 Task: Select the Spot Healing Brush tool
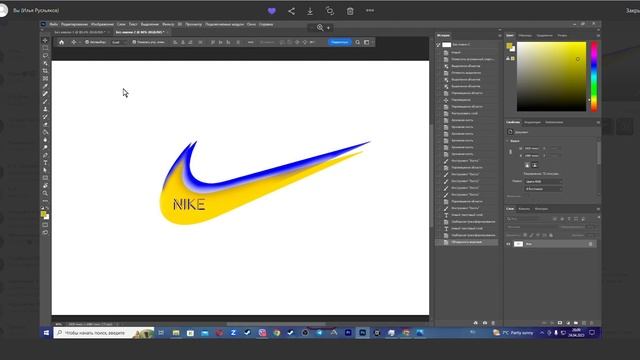[45, 94]
